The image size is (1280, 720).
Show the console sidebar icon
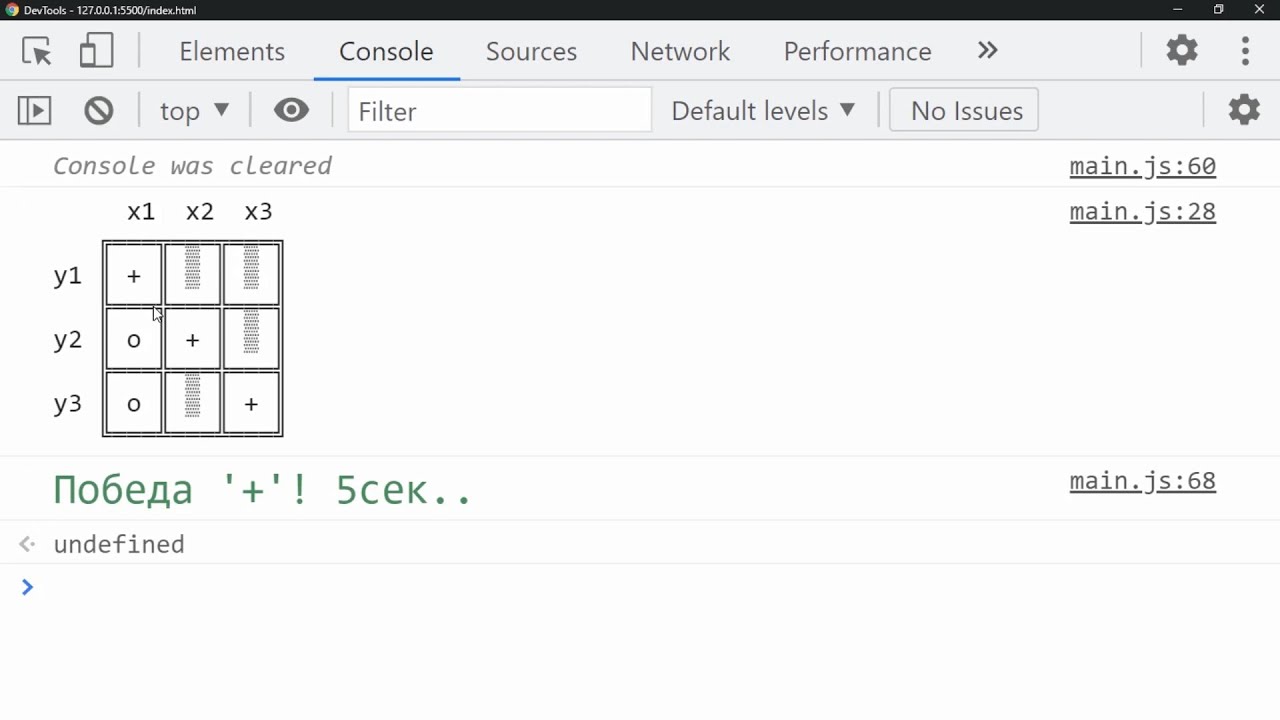coord(34,110)
